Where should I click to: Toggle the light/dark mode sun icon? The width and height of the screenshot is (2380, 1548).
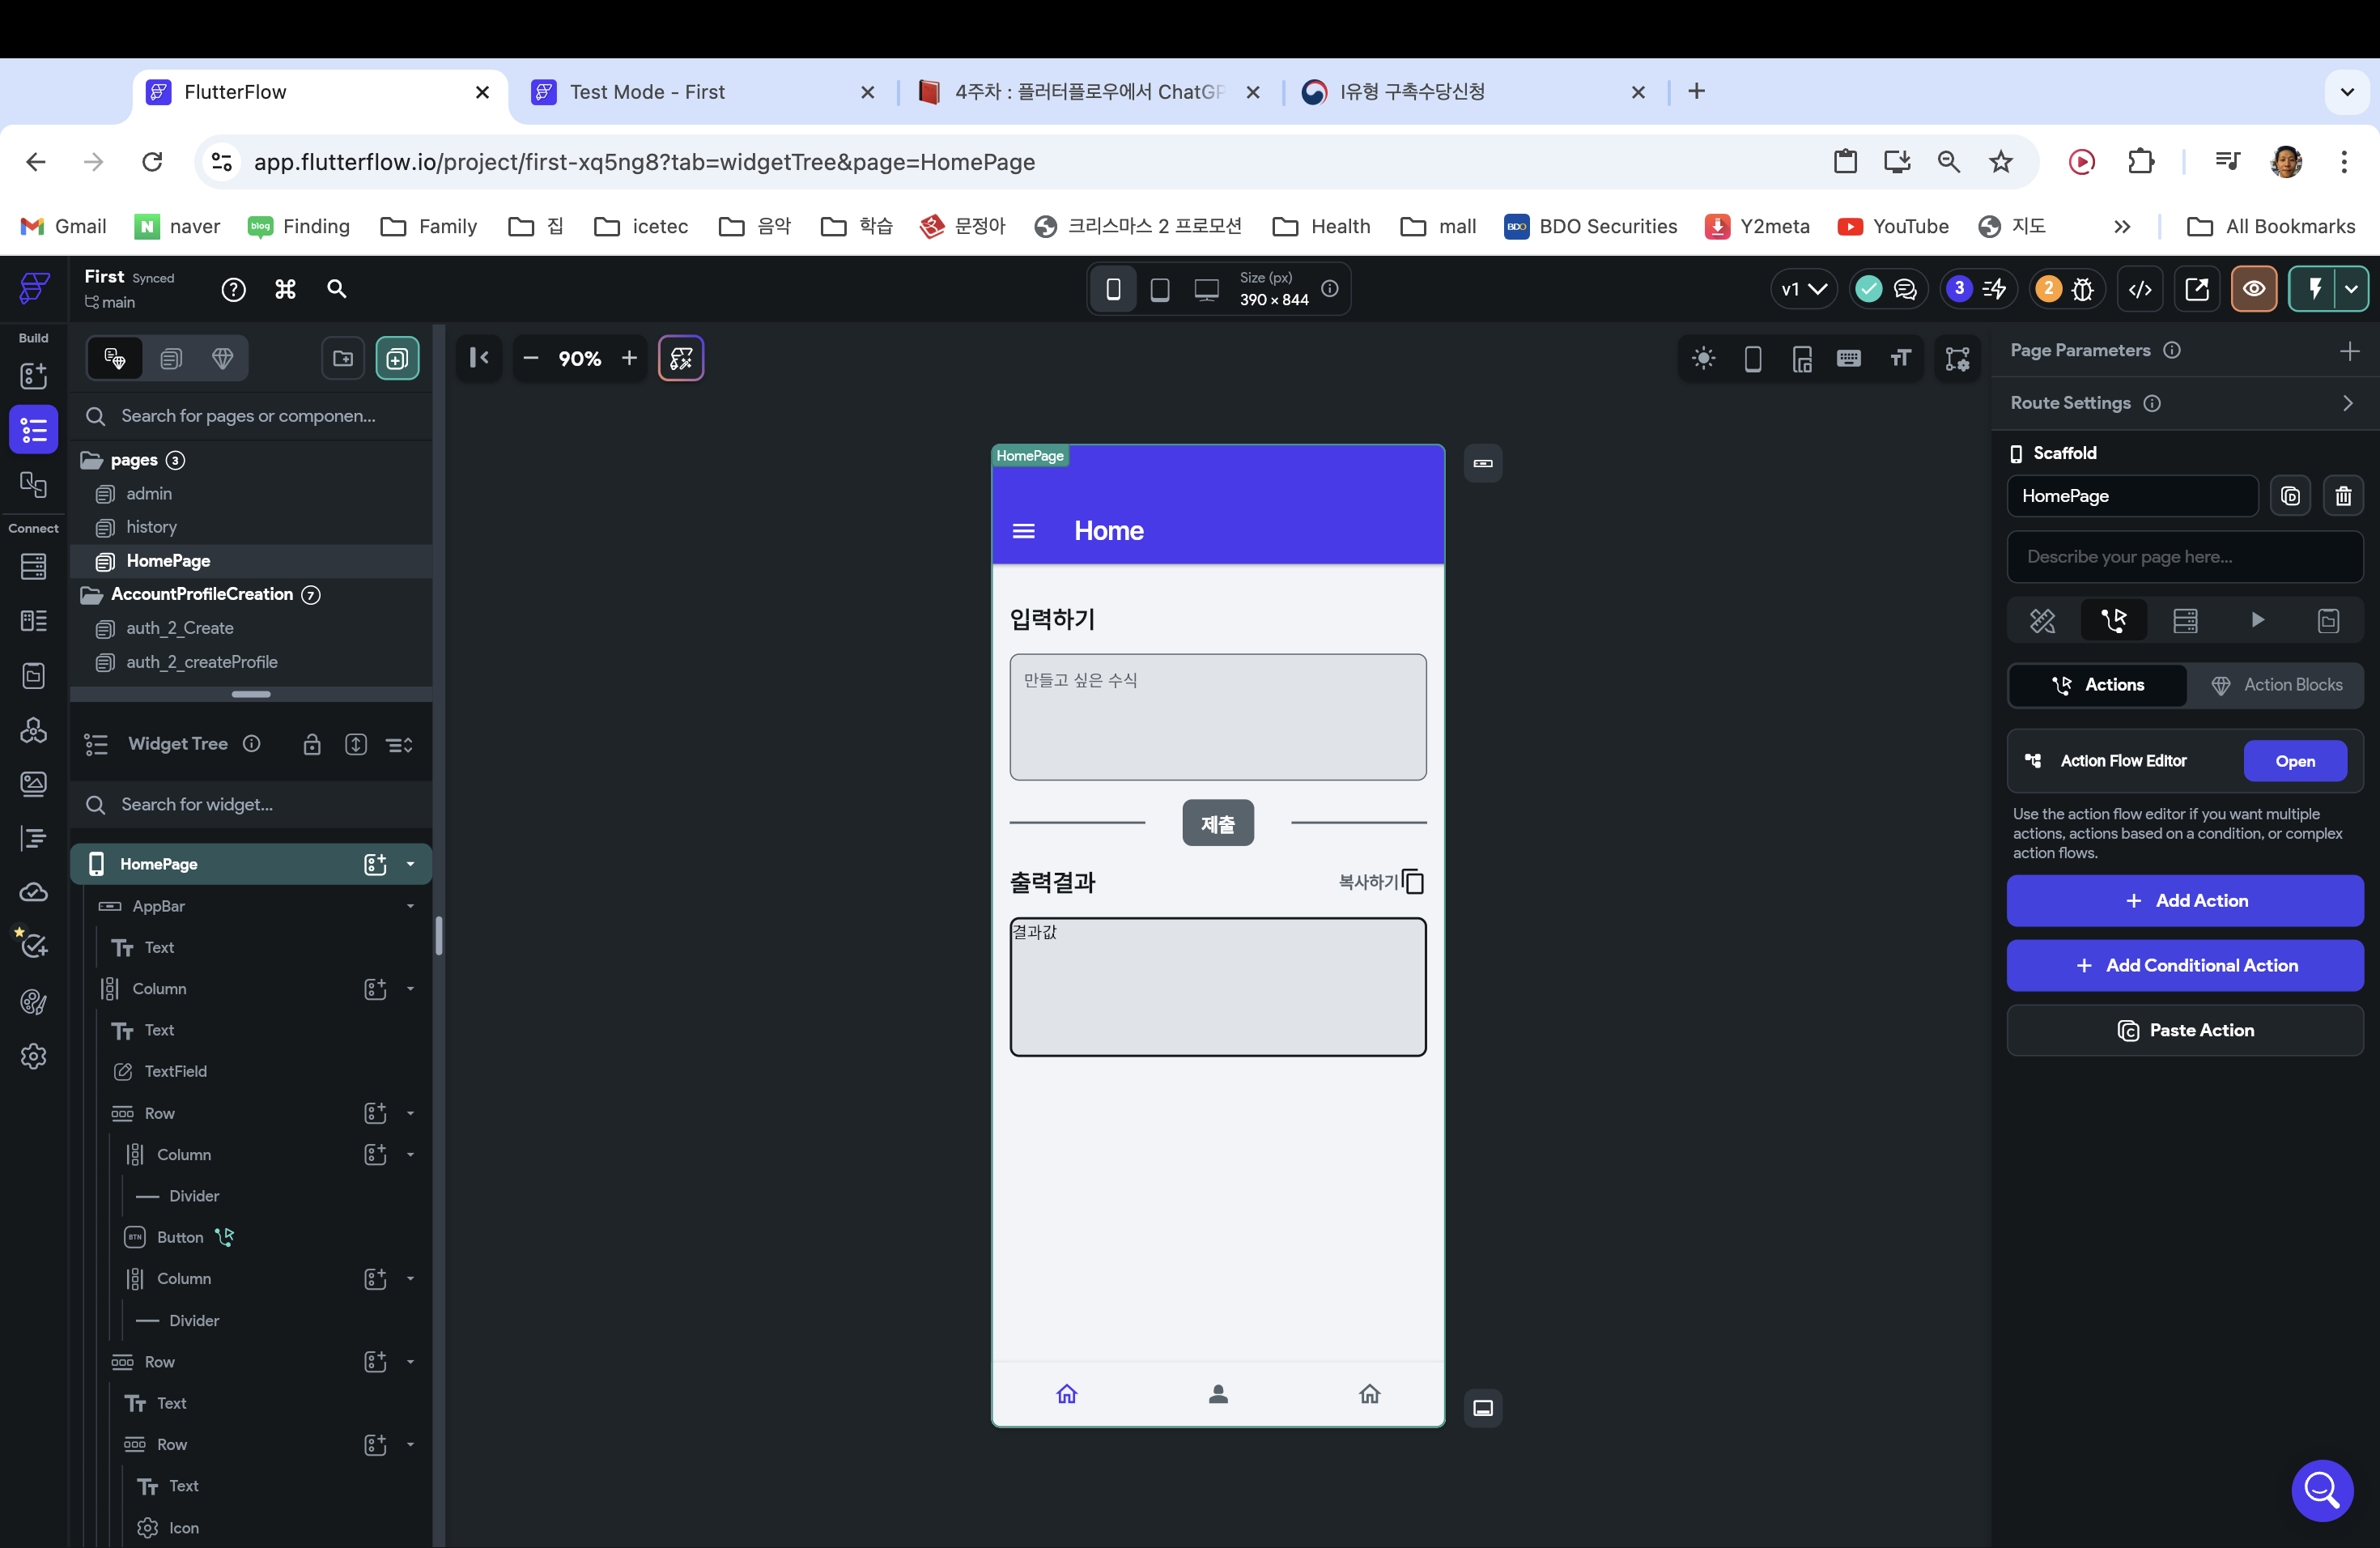click(1704, 359)
